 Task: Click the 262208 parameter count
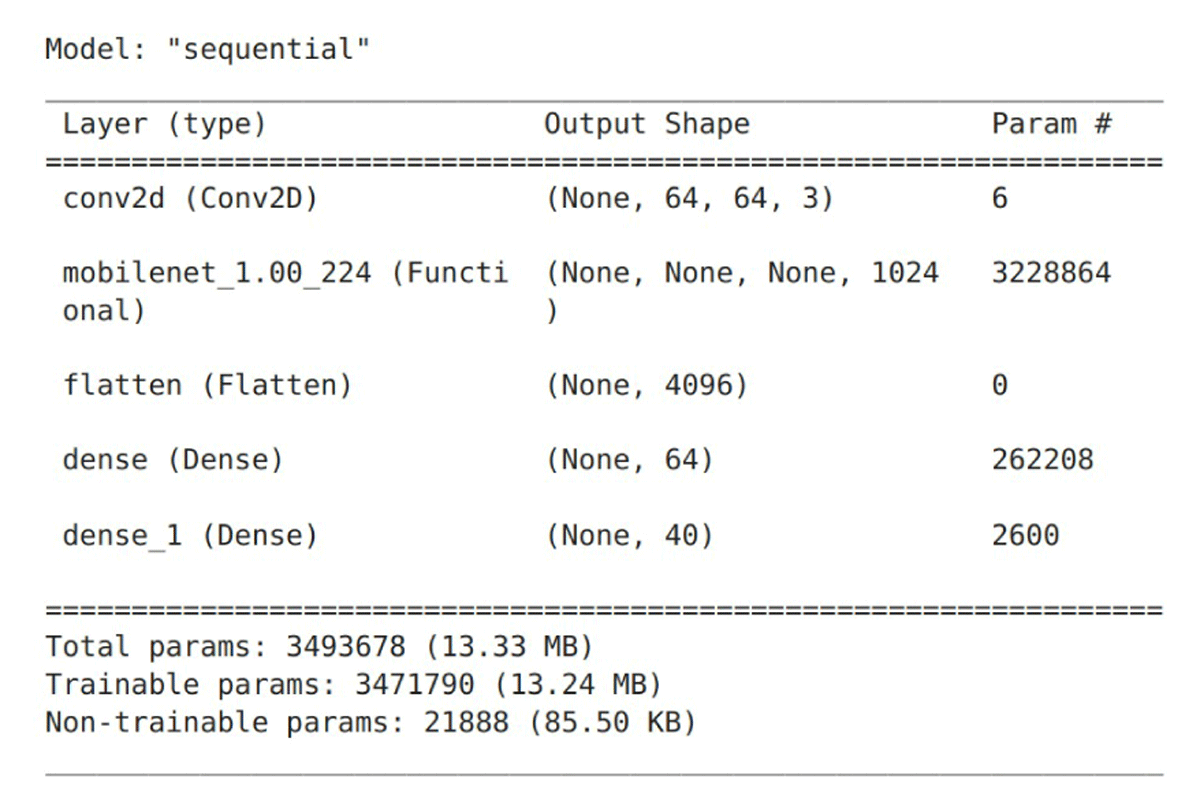pos(1043,460)
